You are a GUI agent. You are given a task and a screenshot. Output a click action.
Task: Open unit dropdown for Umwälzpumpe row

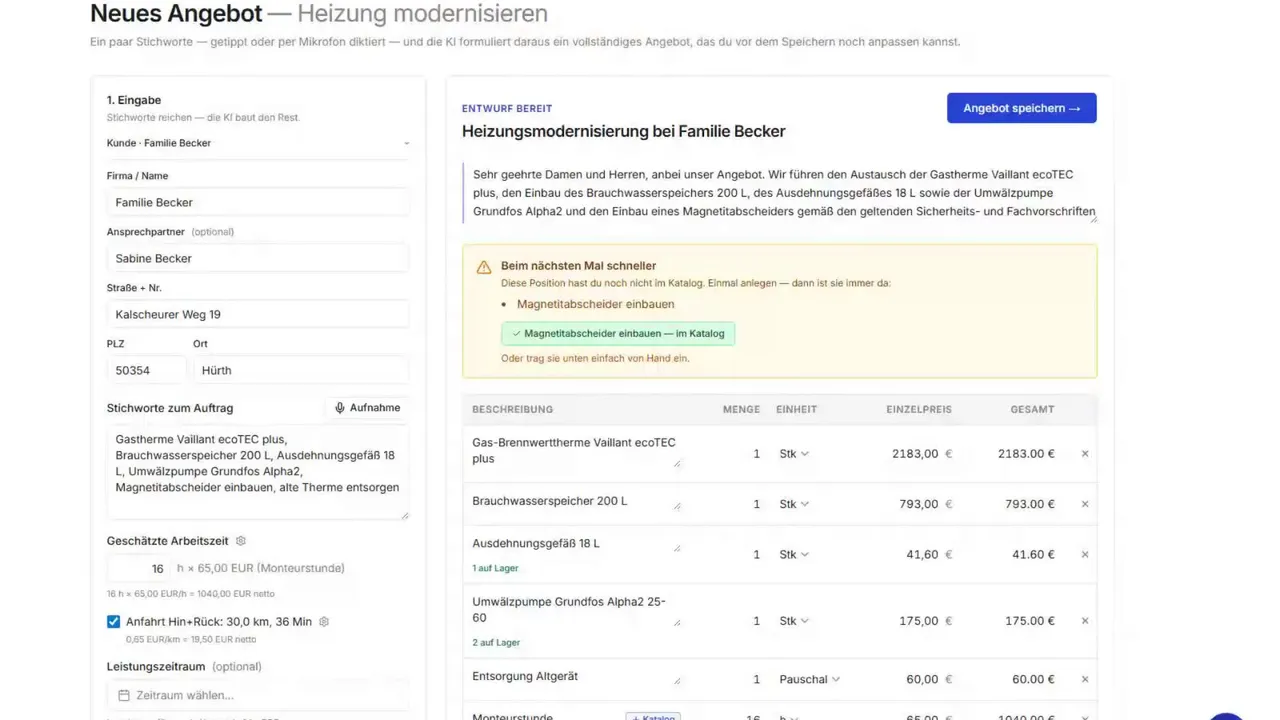(x=795, y=621)
